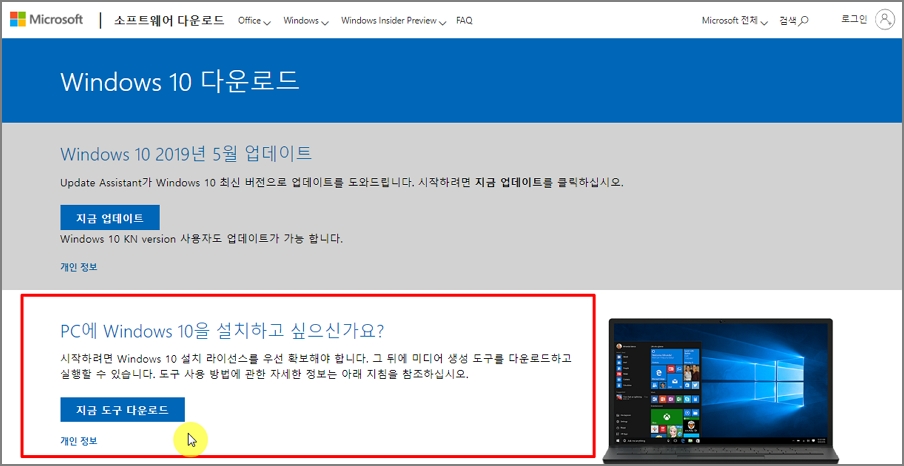Screen dimensions: 904x466
Task: Click the Windows 10 laptop image
Action: [x=721, y=390]
